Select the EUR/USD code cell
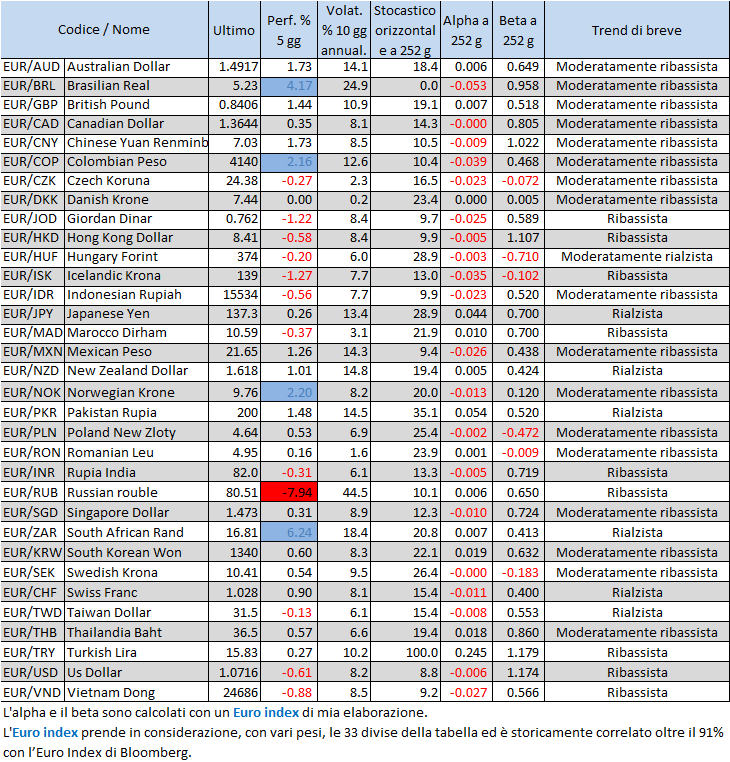Viewport: 730px width, 762px height. point(33,672)
